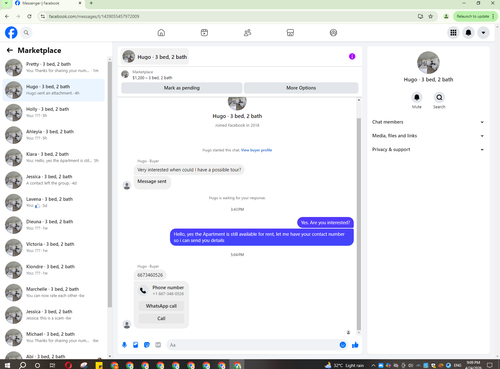Viewport: 500px width, 369px height.
Task: Record a voice clip microphone icon
Action: click(x=124, y=345)
